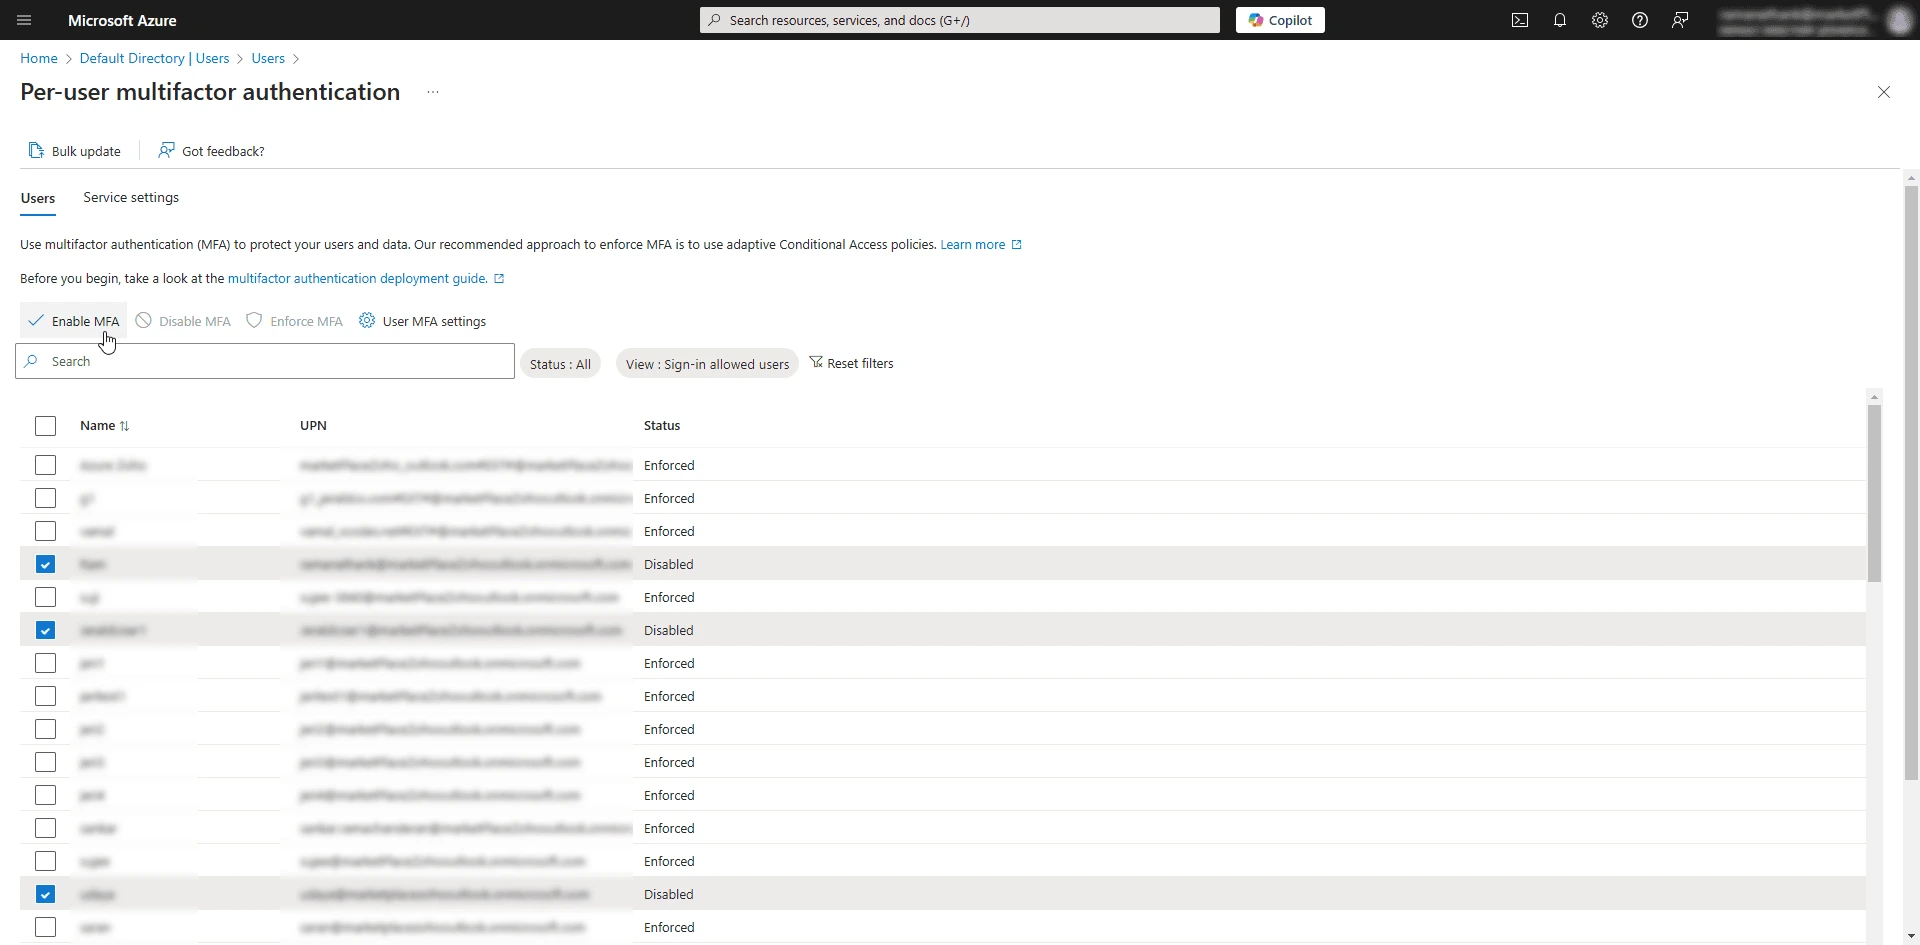Open the feedback smiley icon
The image size is (1920, 945).
1679,20
